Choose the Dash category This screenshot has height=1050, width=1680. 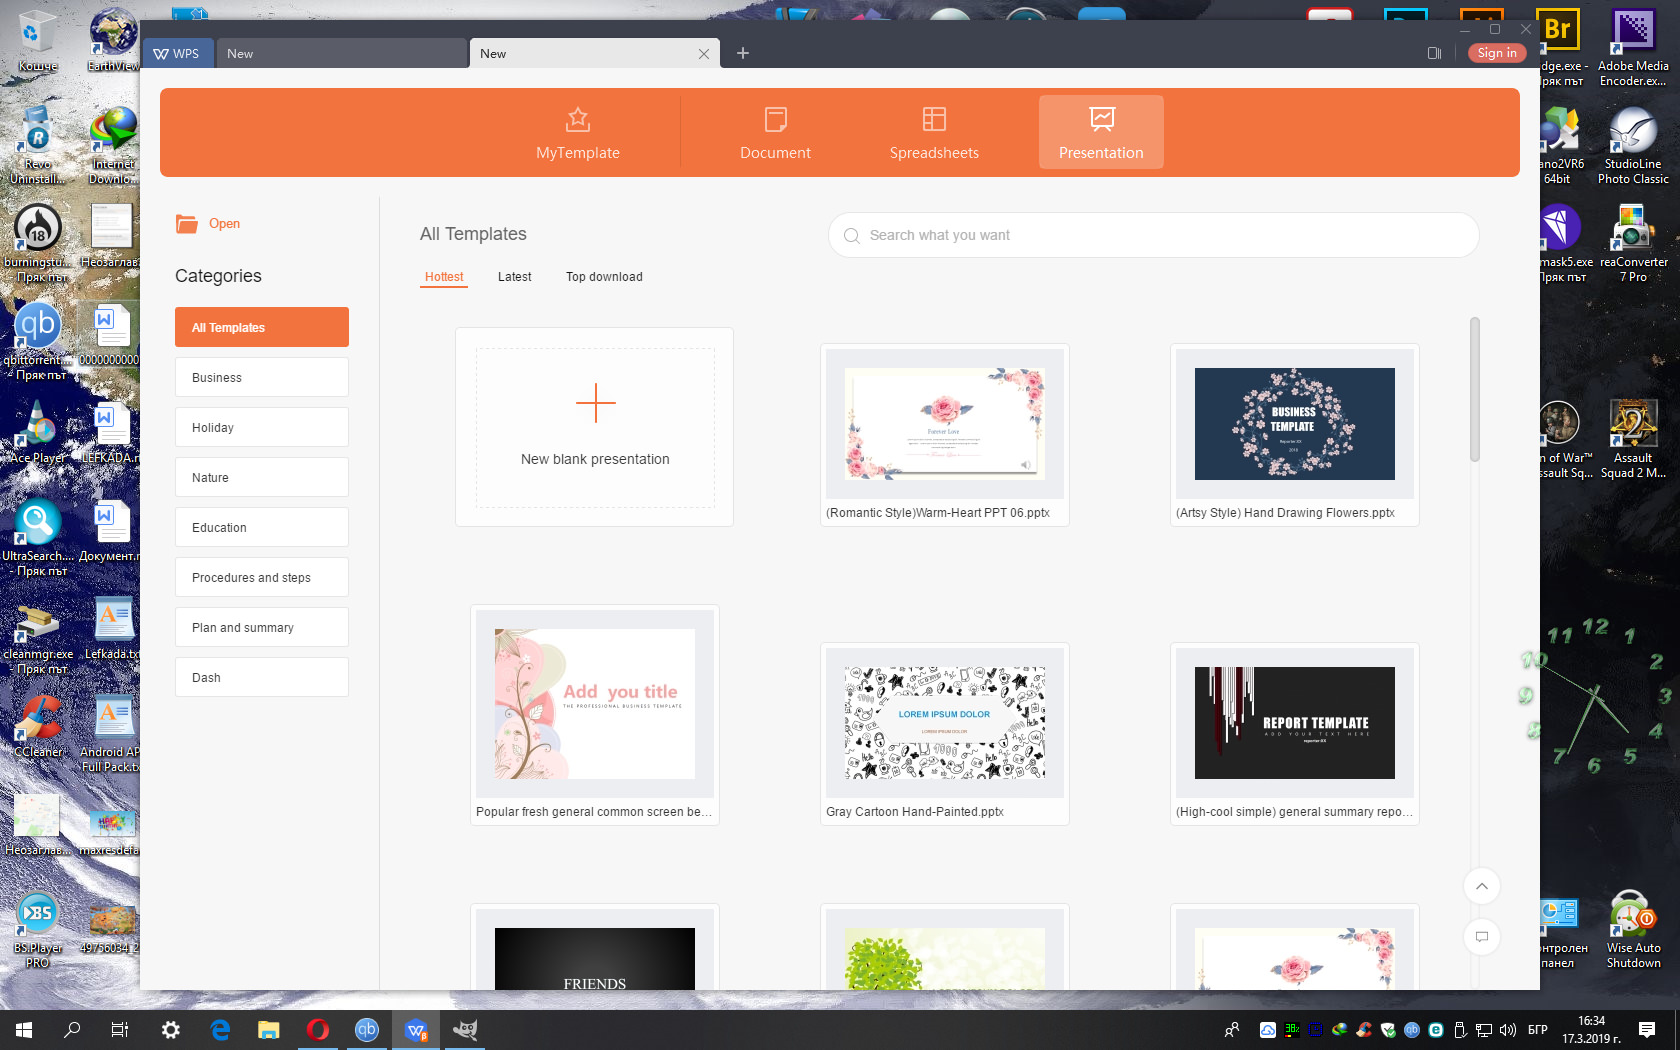(262, 677)
